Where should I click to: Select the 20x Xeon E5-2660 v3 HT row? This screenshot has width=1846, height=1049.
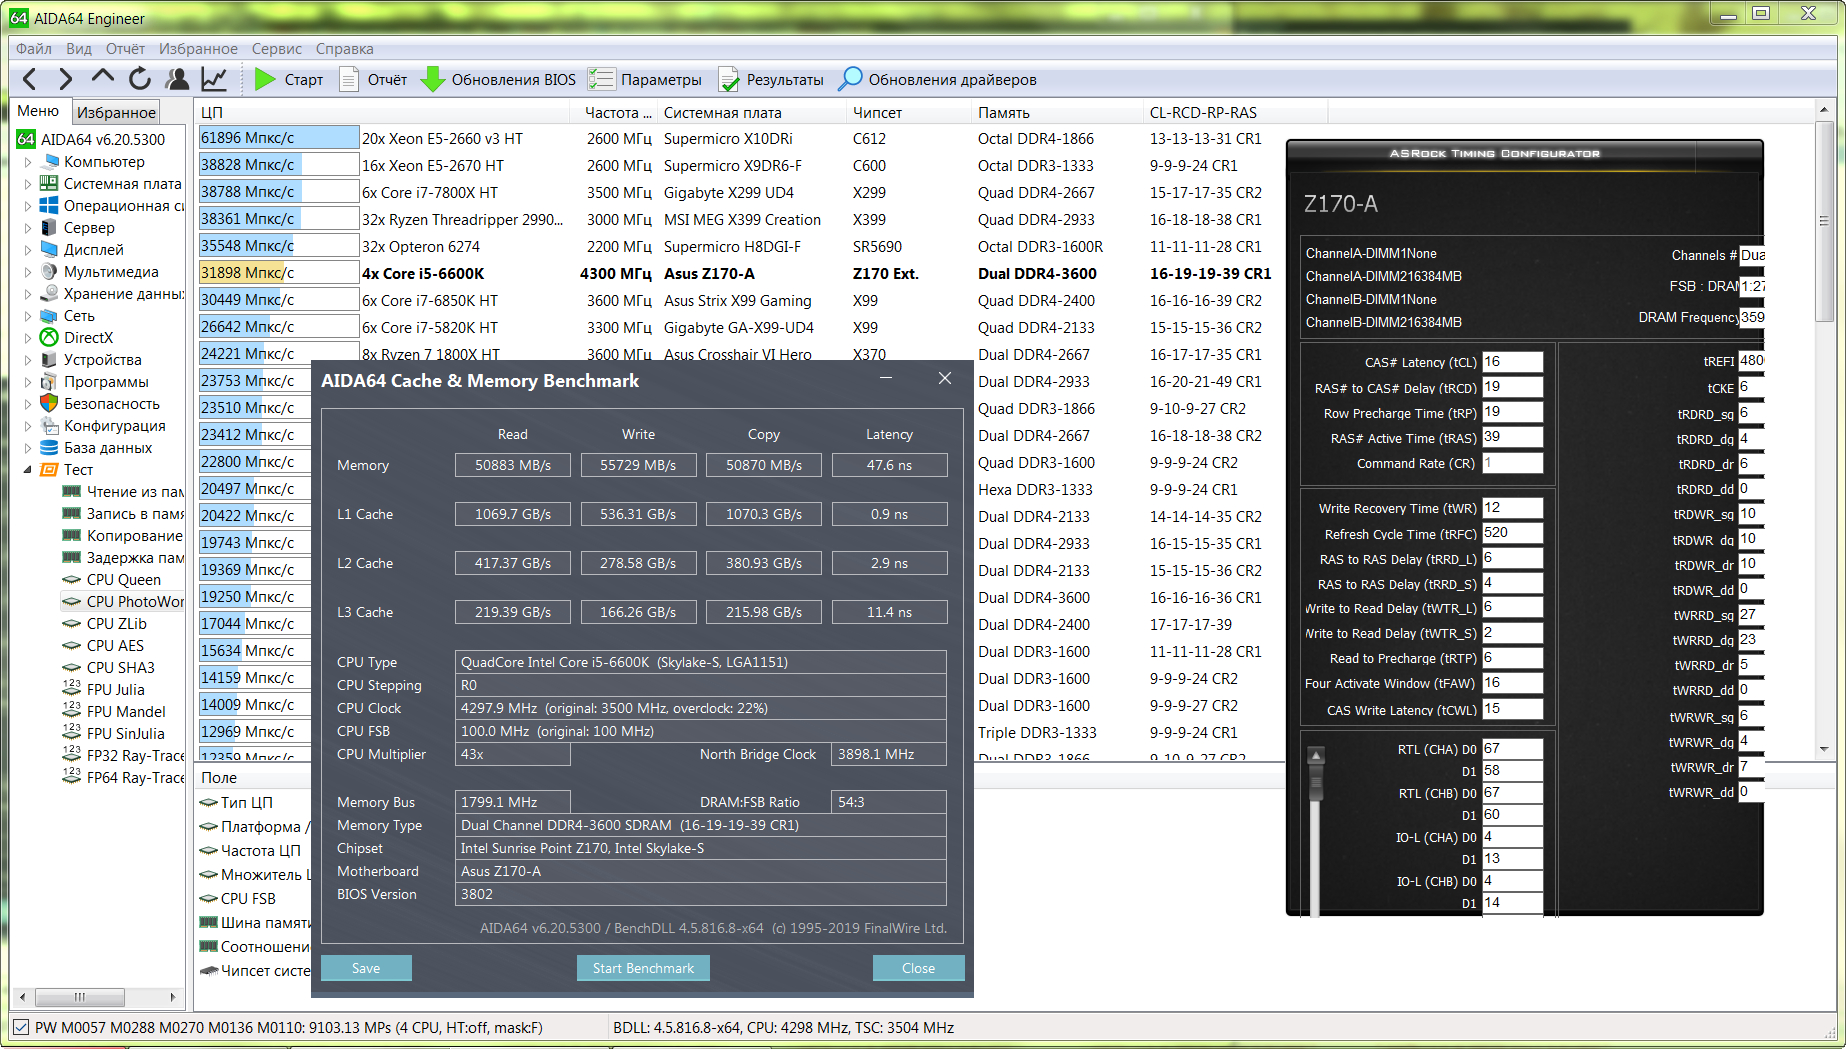click(735, 139)
